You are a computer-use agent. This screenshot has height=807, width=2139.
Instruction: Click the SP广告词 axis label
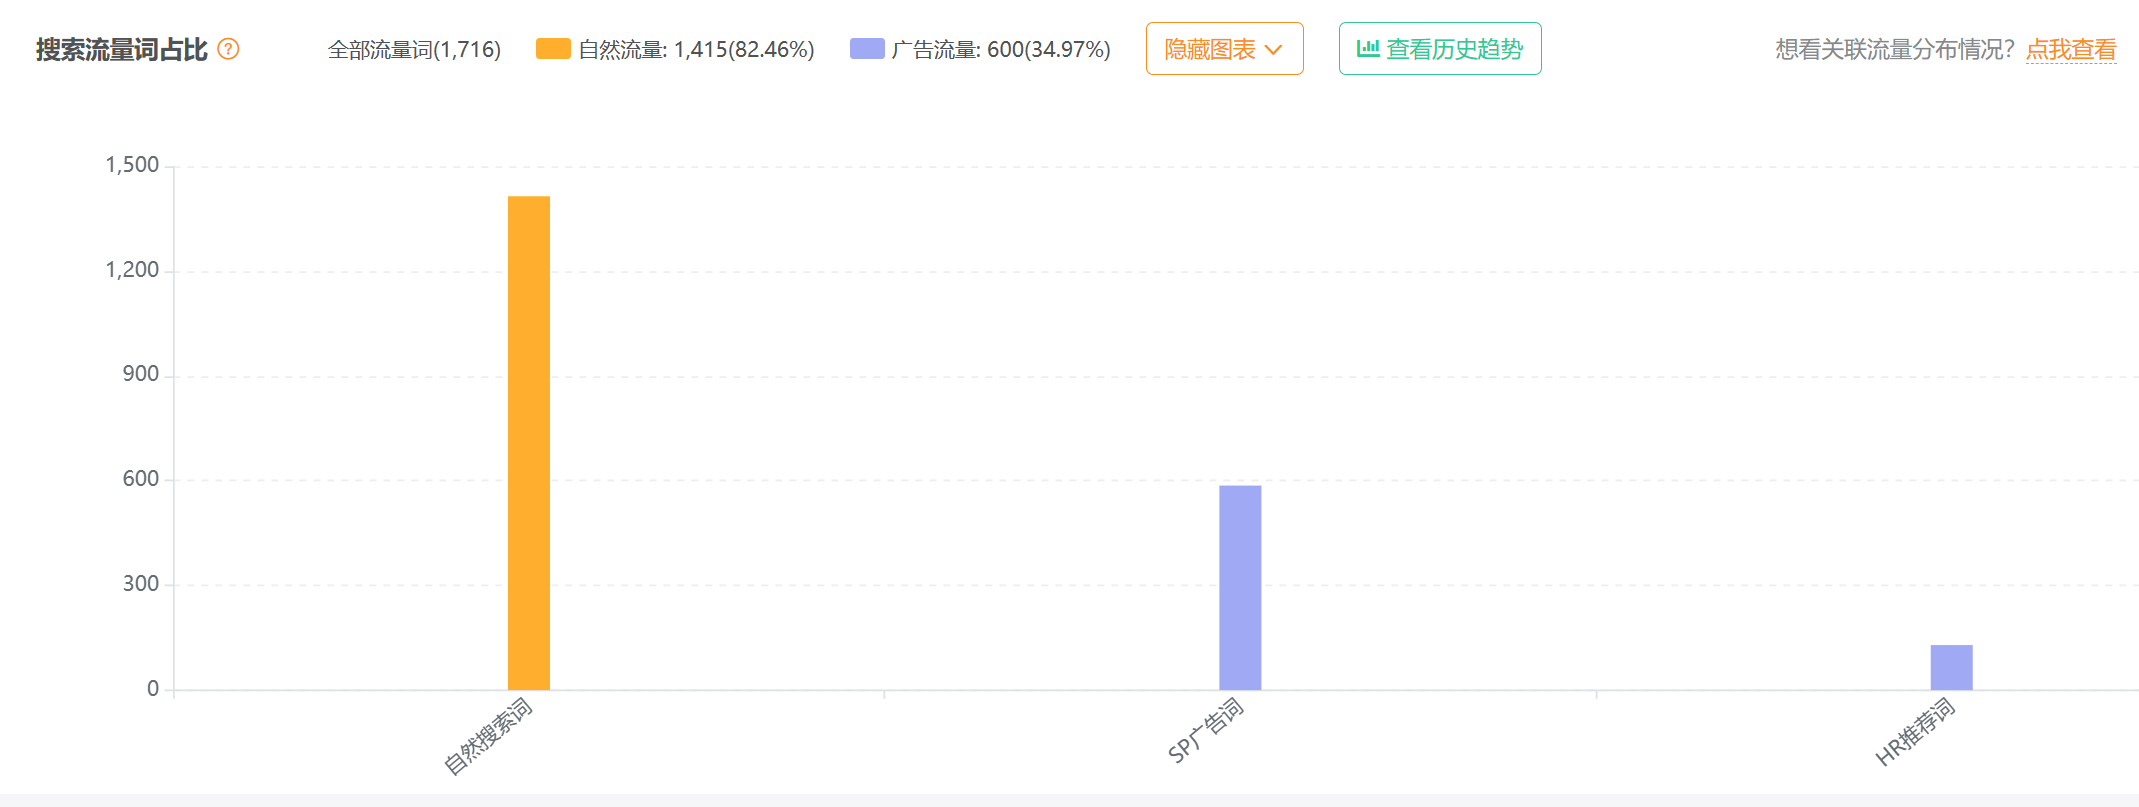point(1205,731)
